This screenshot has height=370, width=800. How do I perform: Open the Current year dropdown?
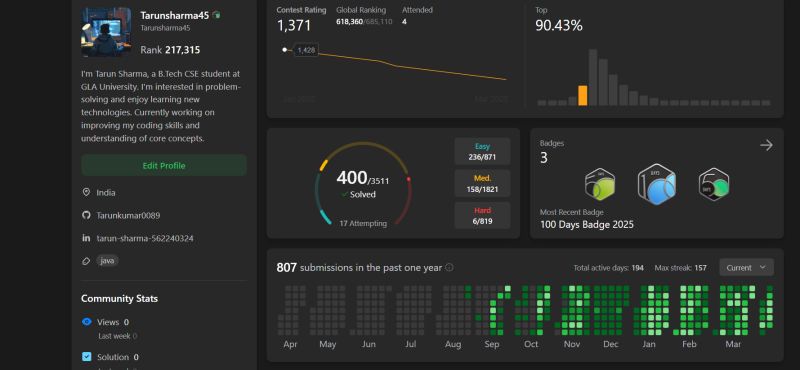[x=746, y=267]
